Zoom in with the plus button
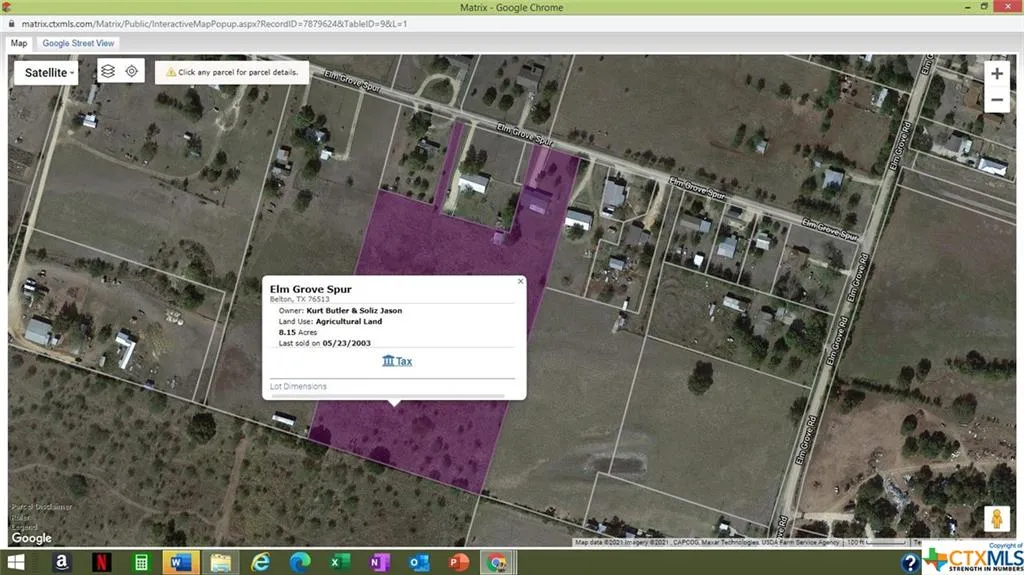This screenshot has width=1024, height=575. pos(996,74)
